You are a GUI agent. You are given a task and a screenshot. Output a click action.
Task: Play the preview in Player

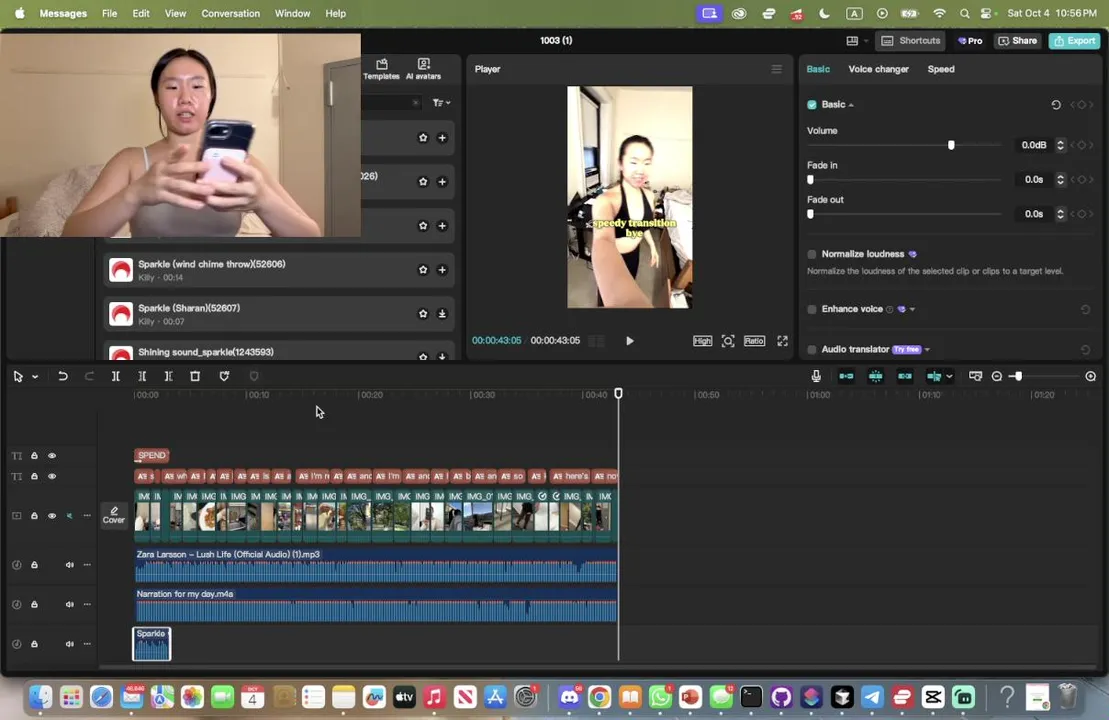click(629, 341)
